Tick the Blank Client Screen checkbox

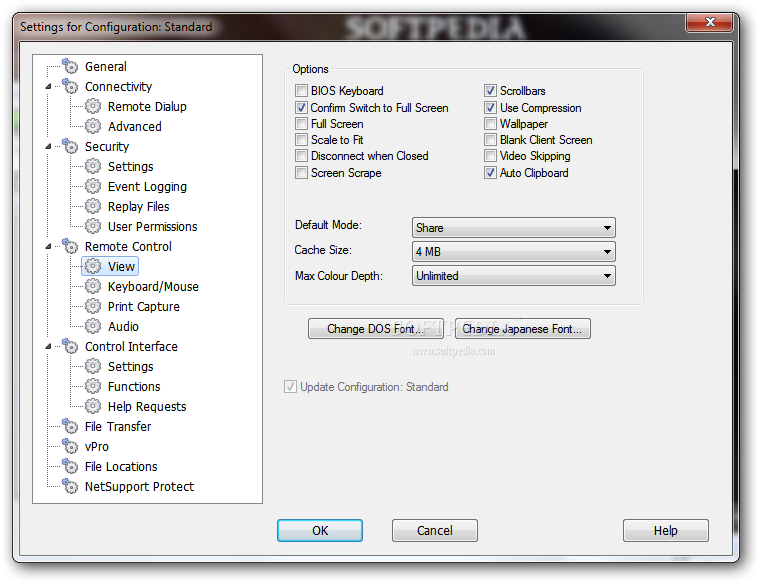pyautogui.click(x=490, y=140)
